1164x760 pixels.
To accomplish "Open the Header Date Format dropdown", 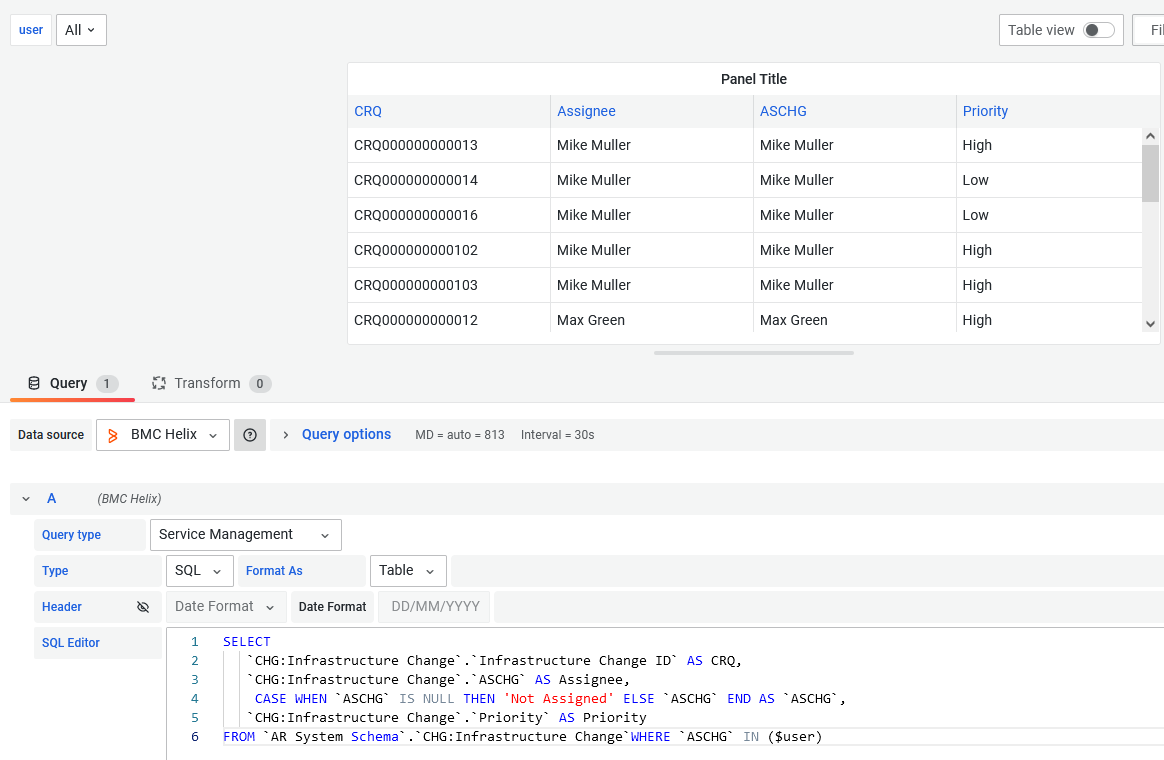I will 225,607.
